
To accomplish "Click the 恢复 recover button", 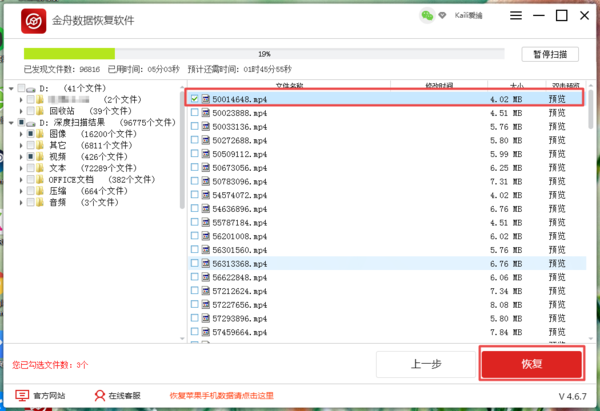I will click(532, 364).
